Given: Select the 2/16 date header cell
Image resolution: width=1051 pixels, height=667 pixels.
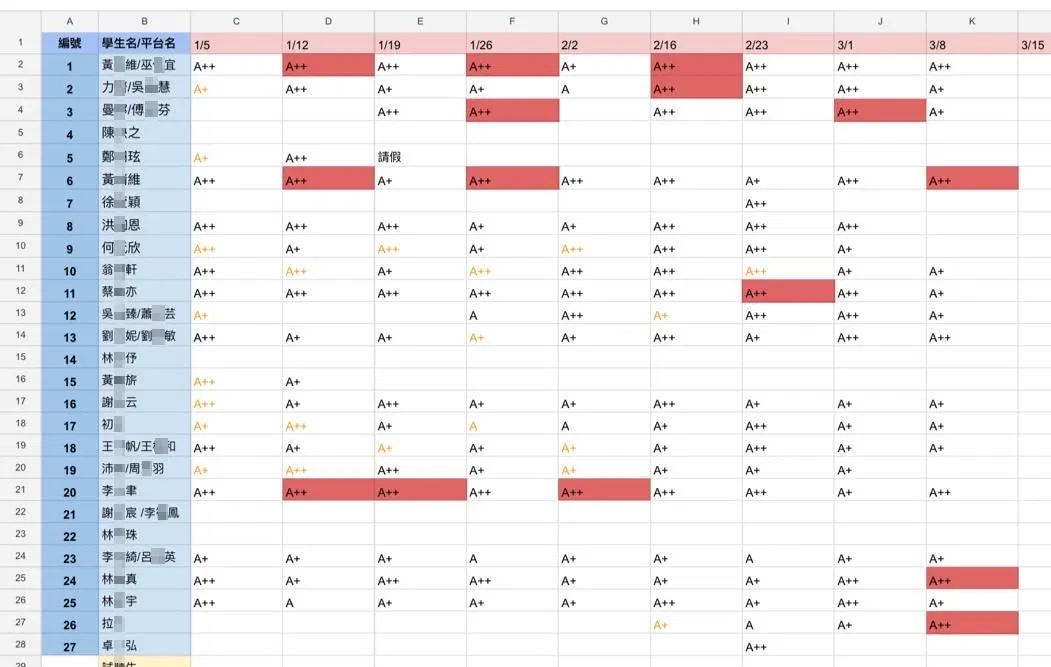Looking at the screenshot, I should (696, 44).
